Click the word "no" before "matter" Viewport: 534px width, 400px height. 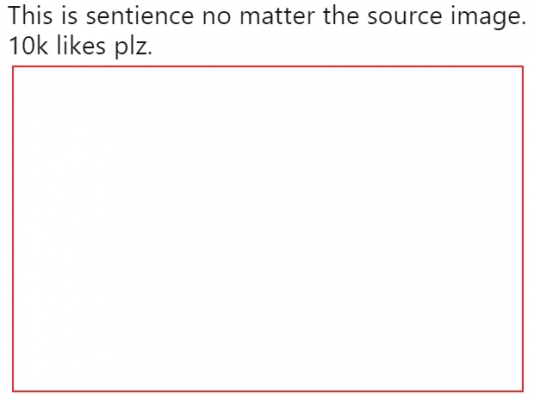tap(217, 17)
